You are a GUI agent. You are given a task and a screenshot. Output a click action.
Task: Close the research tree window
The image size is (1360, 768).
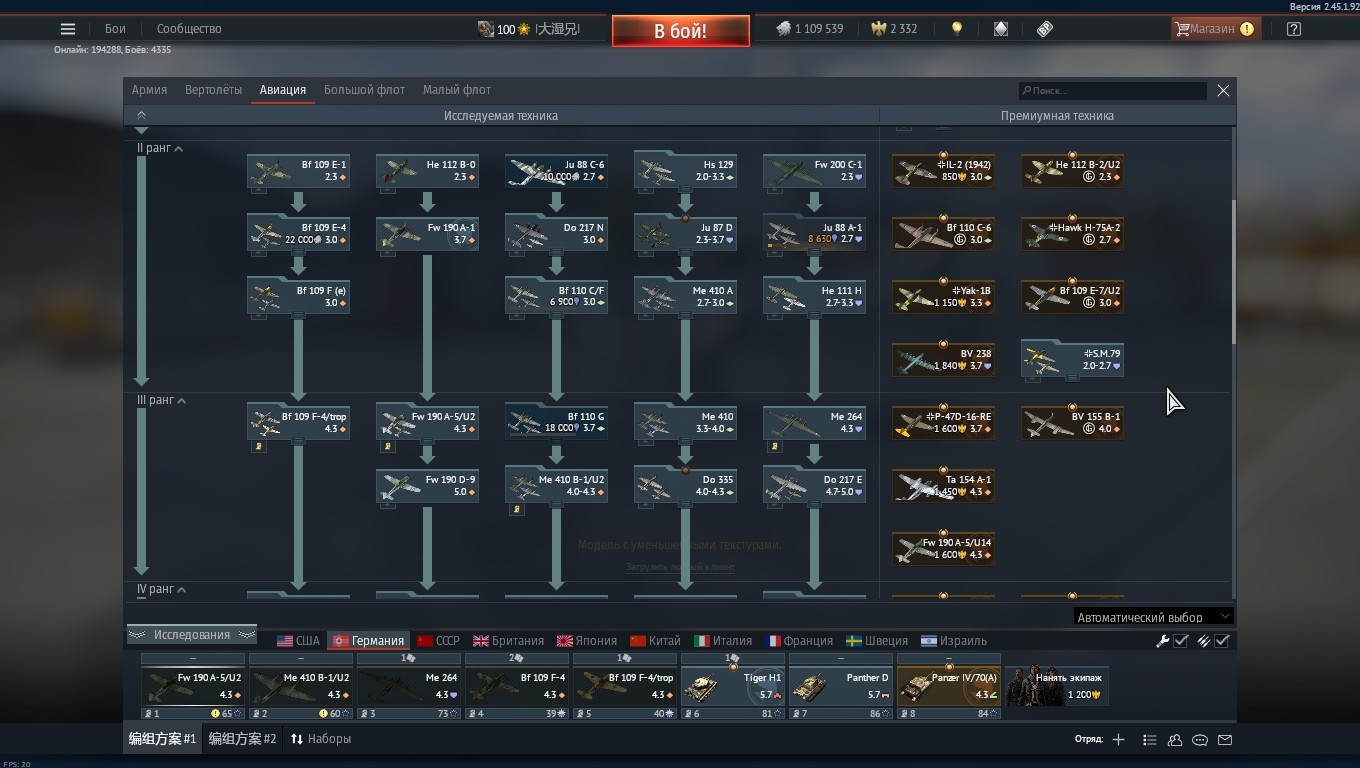(1223, 91)
